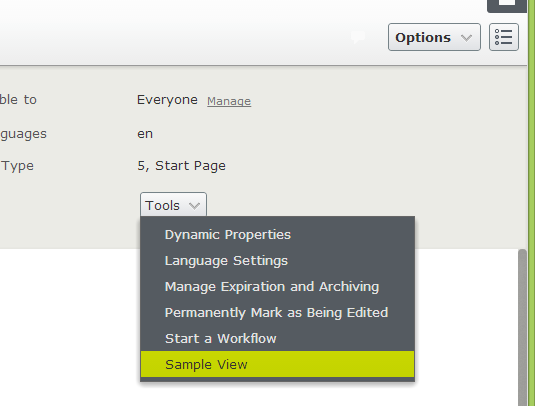Screen dimensions: 535x406
Task: Open the Manage link next to Everyone
Action: [229, 101]
